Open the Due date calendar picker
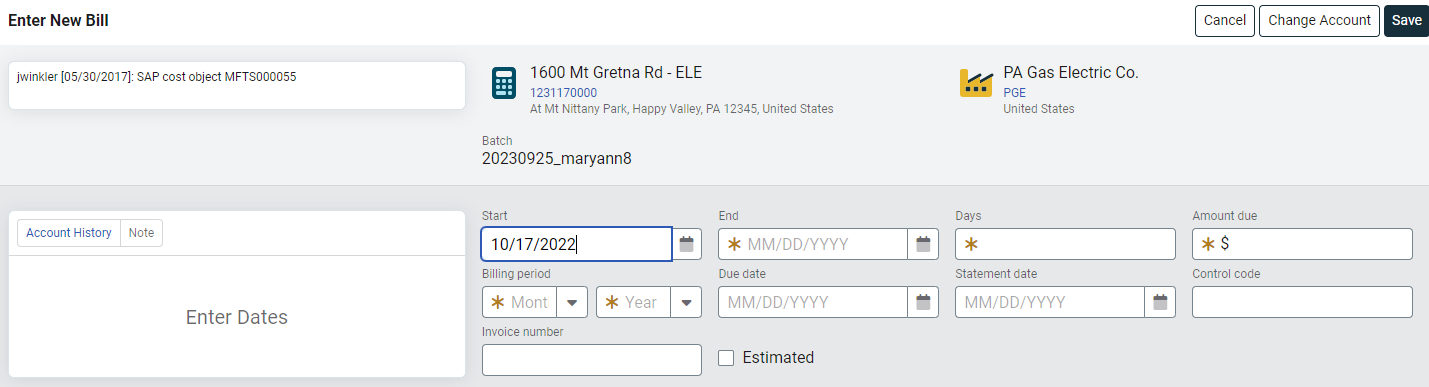Screen dimensions: 1429x387 (x=923, y=302)
